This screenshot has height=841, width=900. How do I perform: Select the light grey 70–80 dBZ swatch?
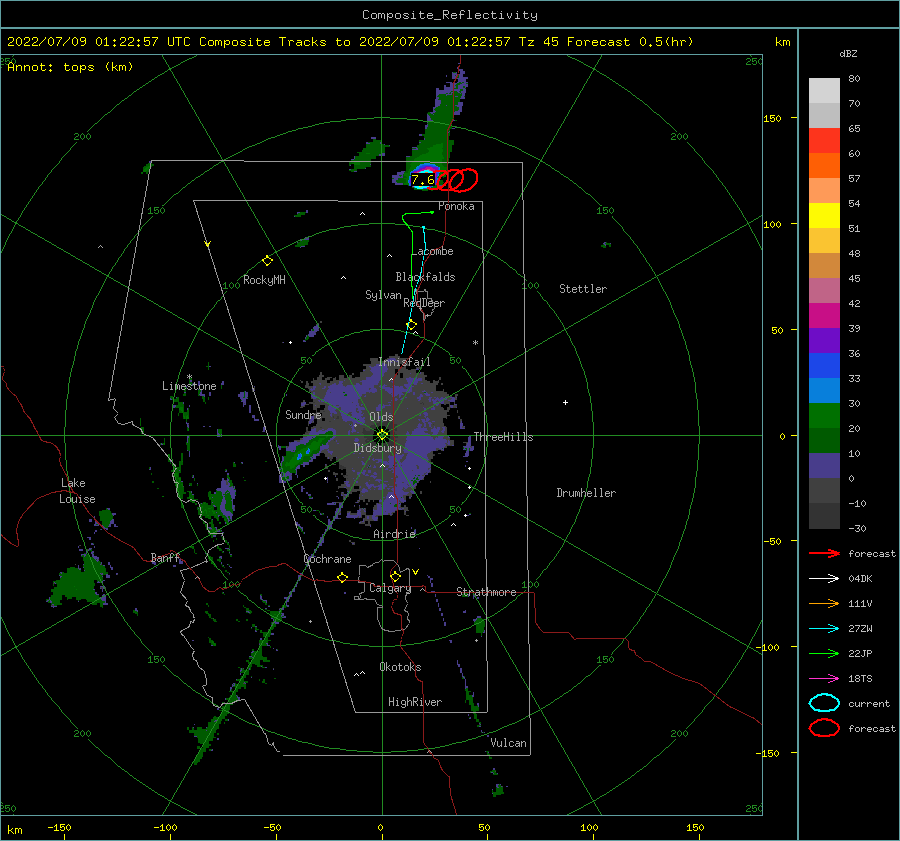pyautogui.click(x=824, y=91)
